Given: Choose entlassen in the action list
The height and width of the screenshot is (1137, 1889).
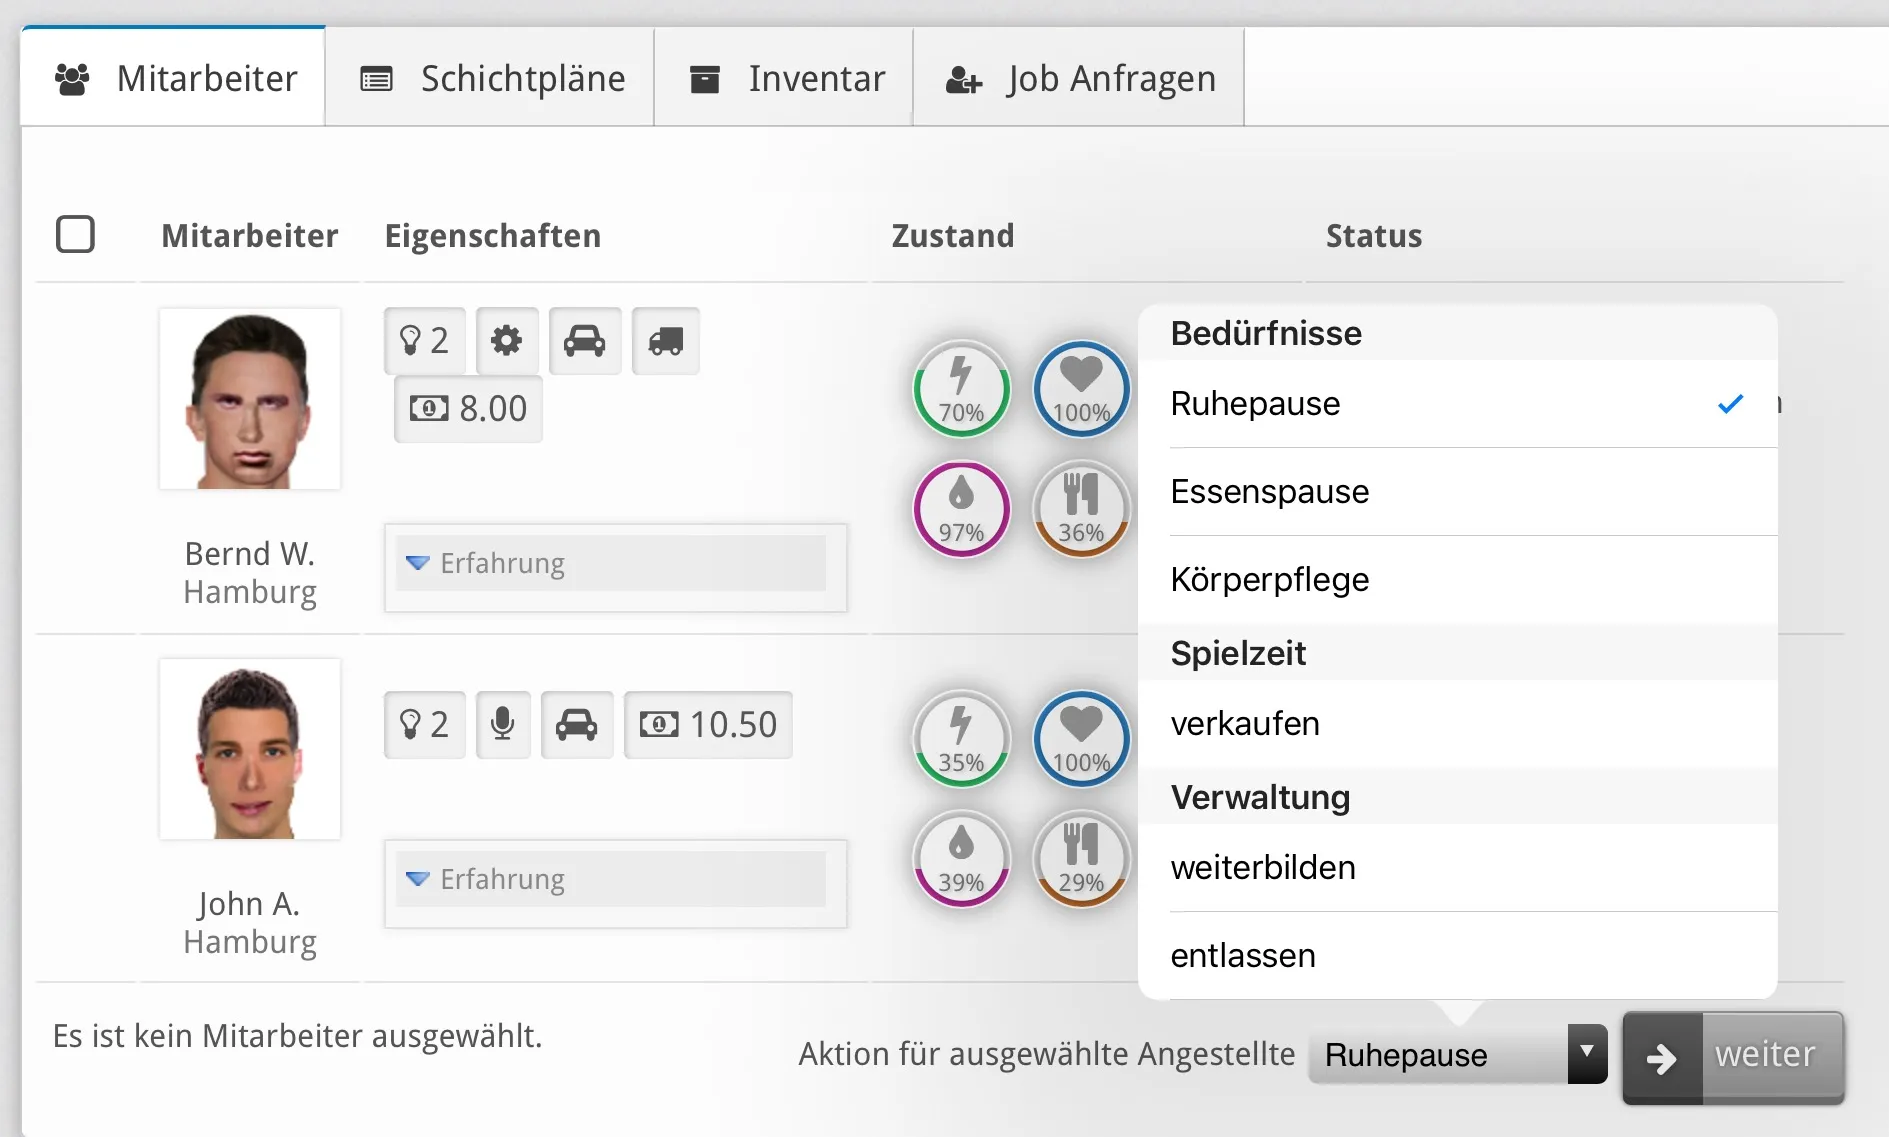Looking at the screenshot, I should point(1243,956).
